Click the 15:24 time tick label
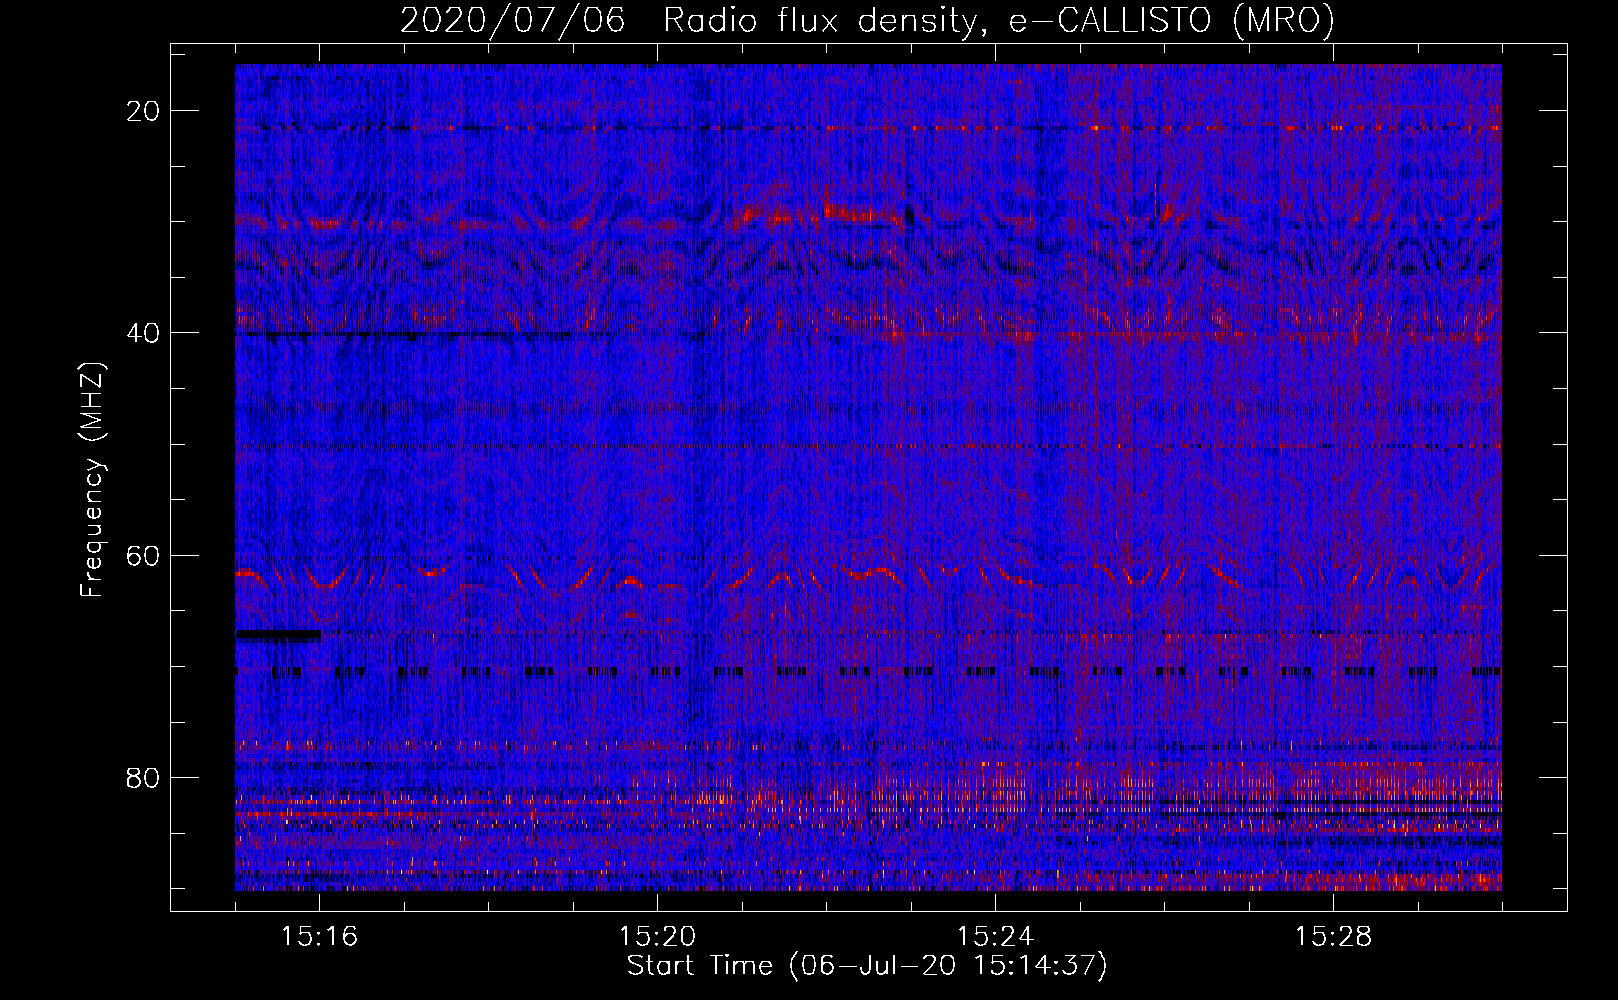 (x=995, y=937)
